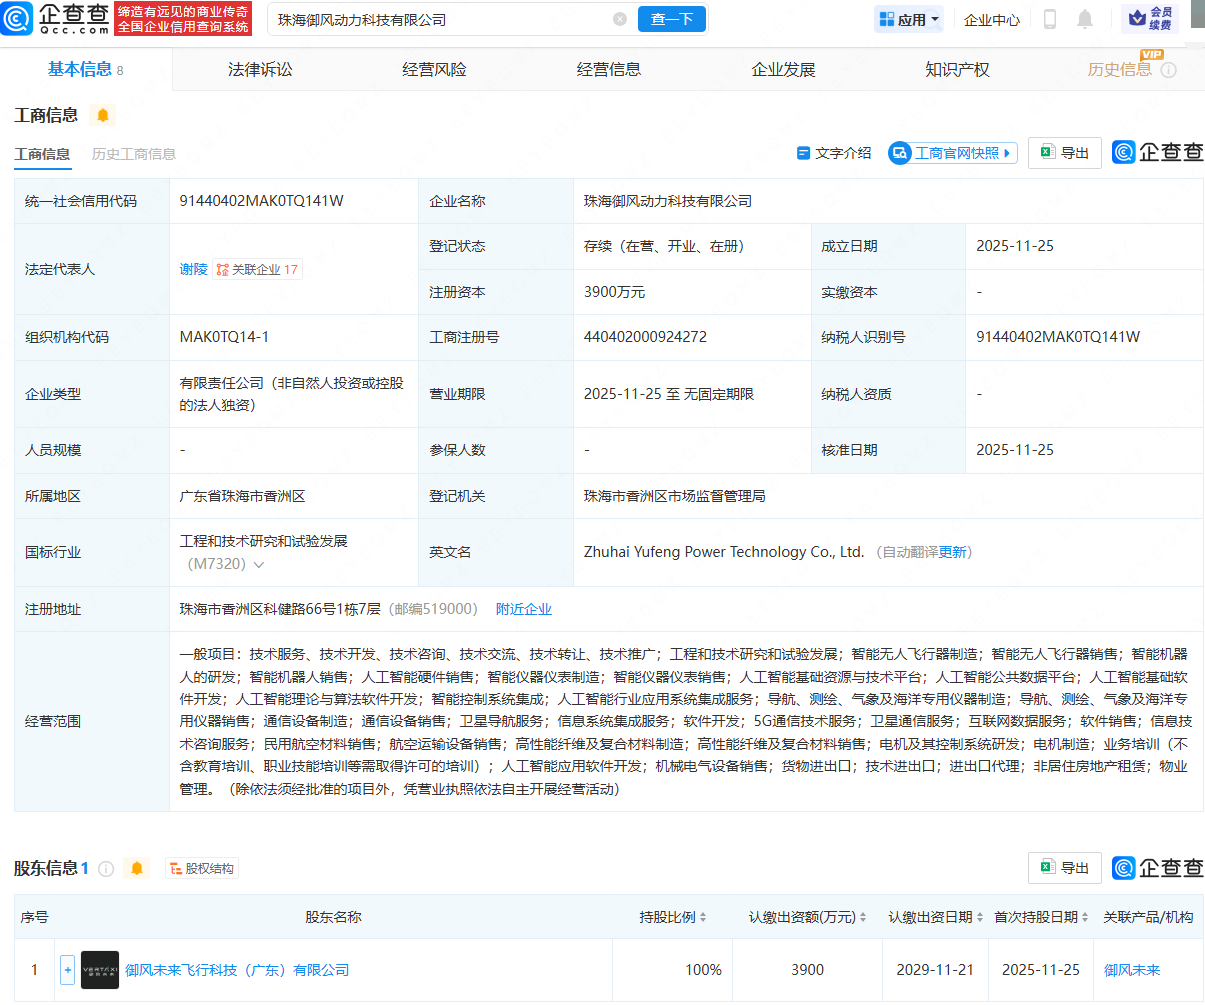
Task: Open legal representative 谢陵's profile link
Action: tap(193, 269)
